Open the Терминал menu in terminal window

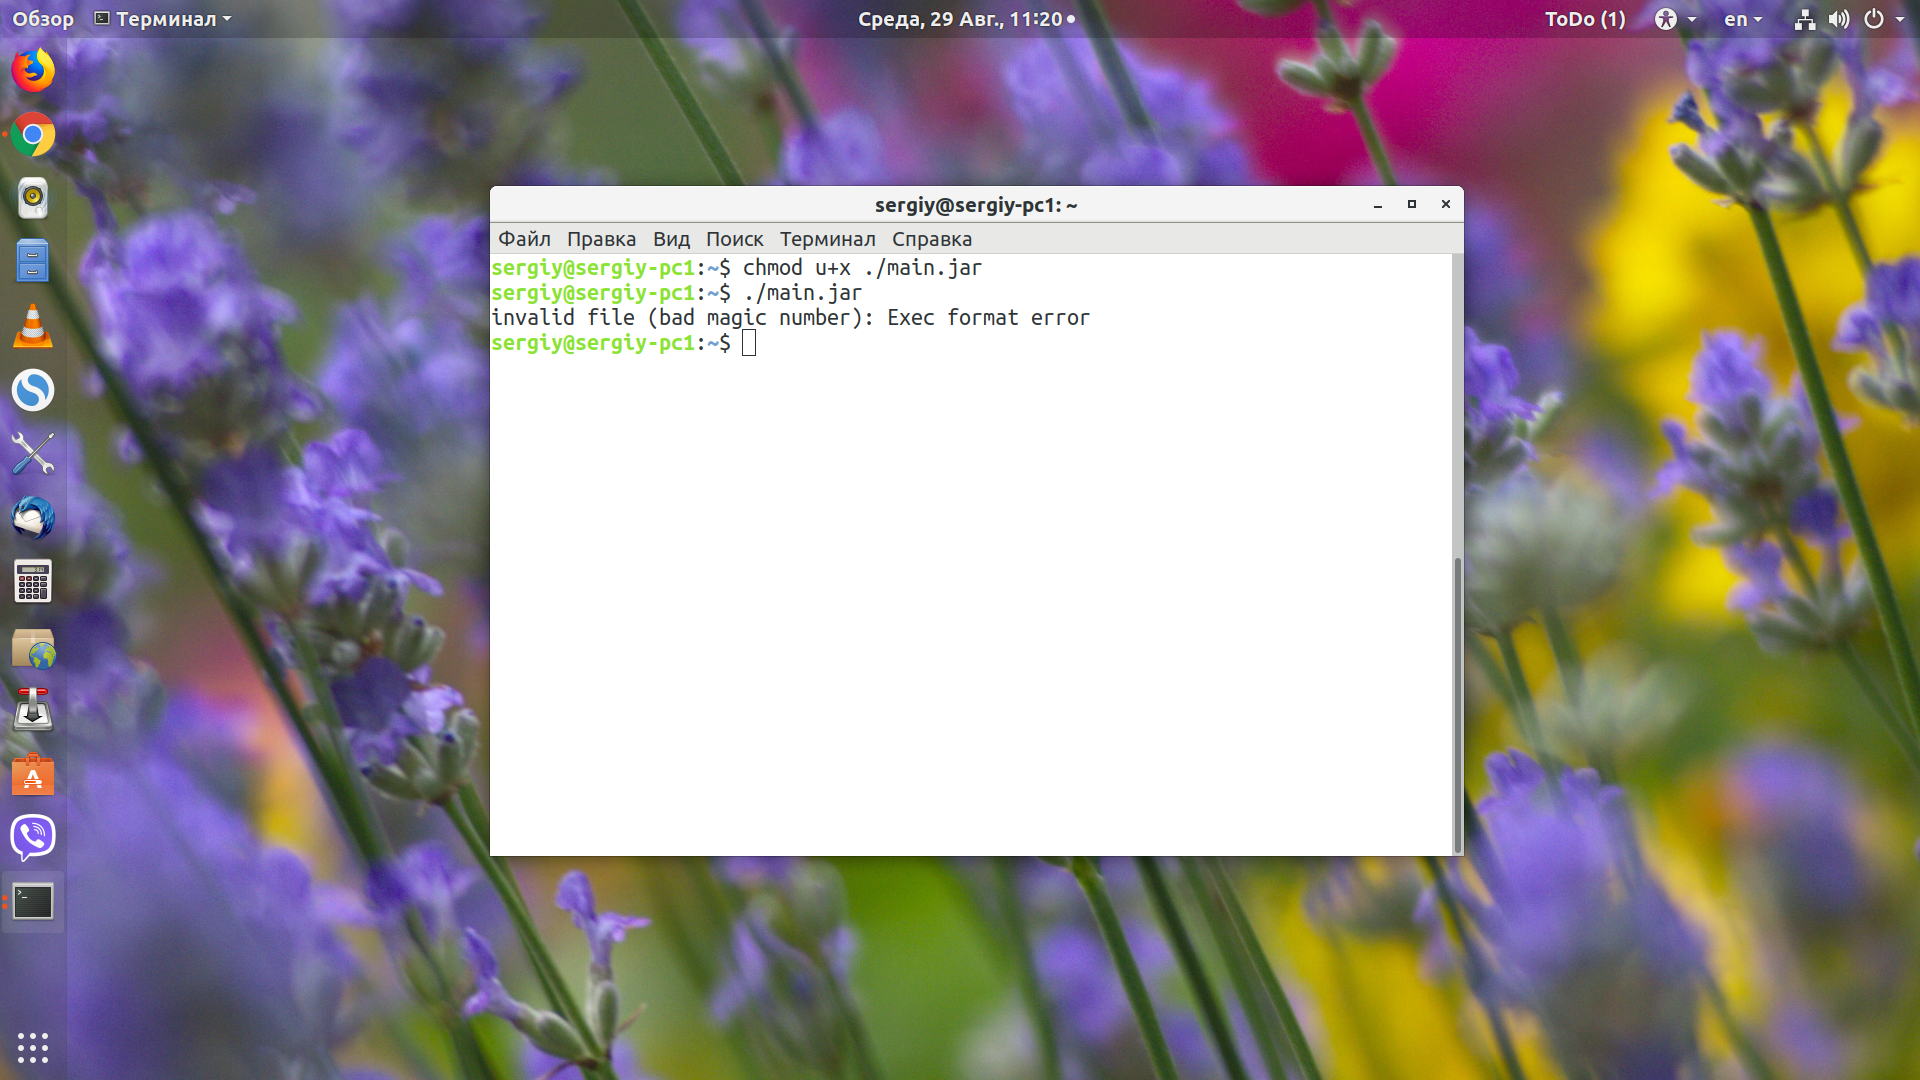[x=827, y=239]
